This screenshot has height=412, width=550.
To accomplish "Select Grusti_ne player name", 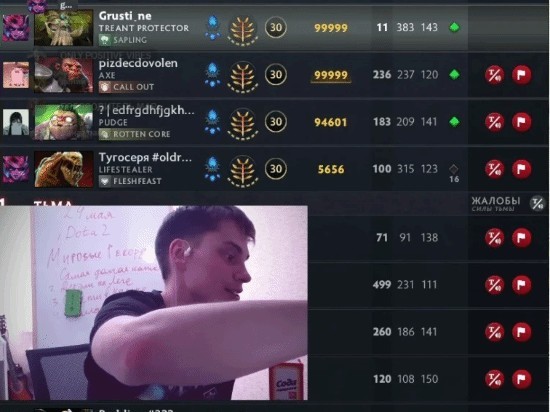I will [x=125, y=16].
